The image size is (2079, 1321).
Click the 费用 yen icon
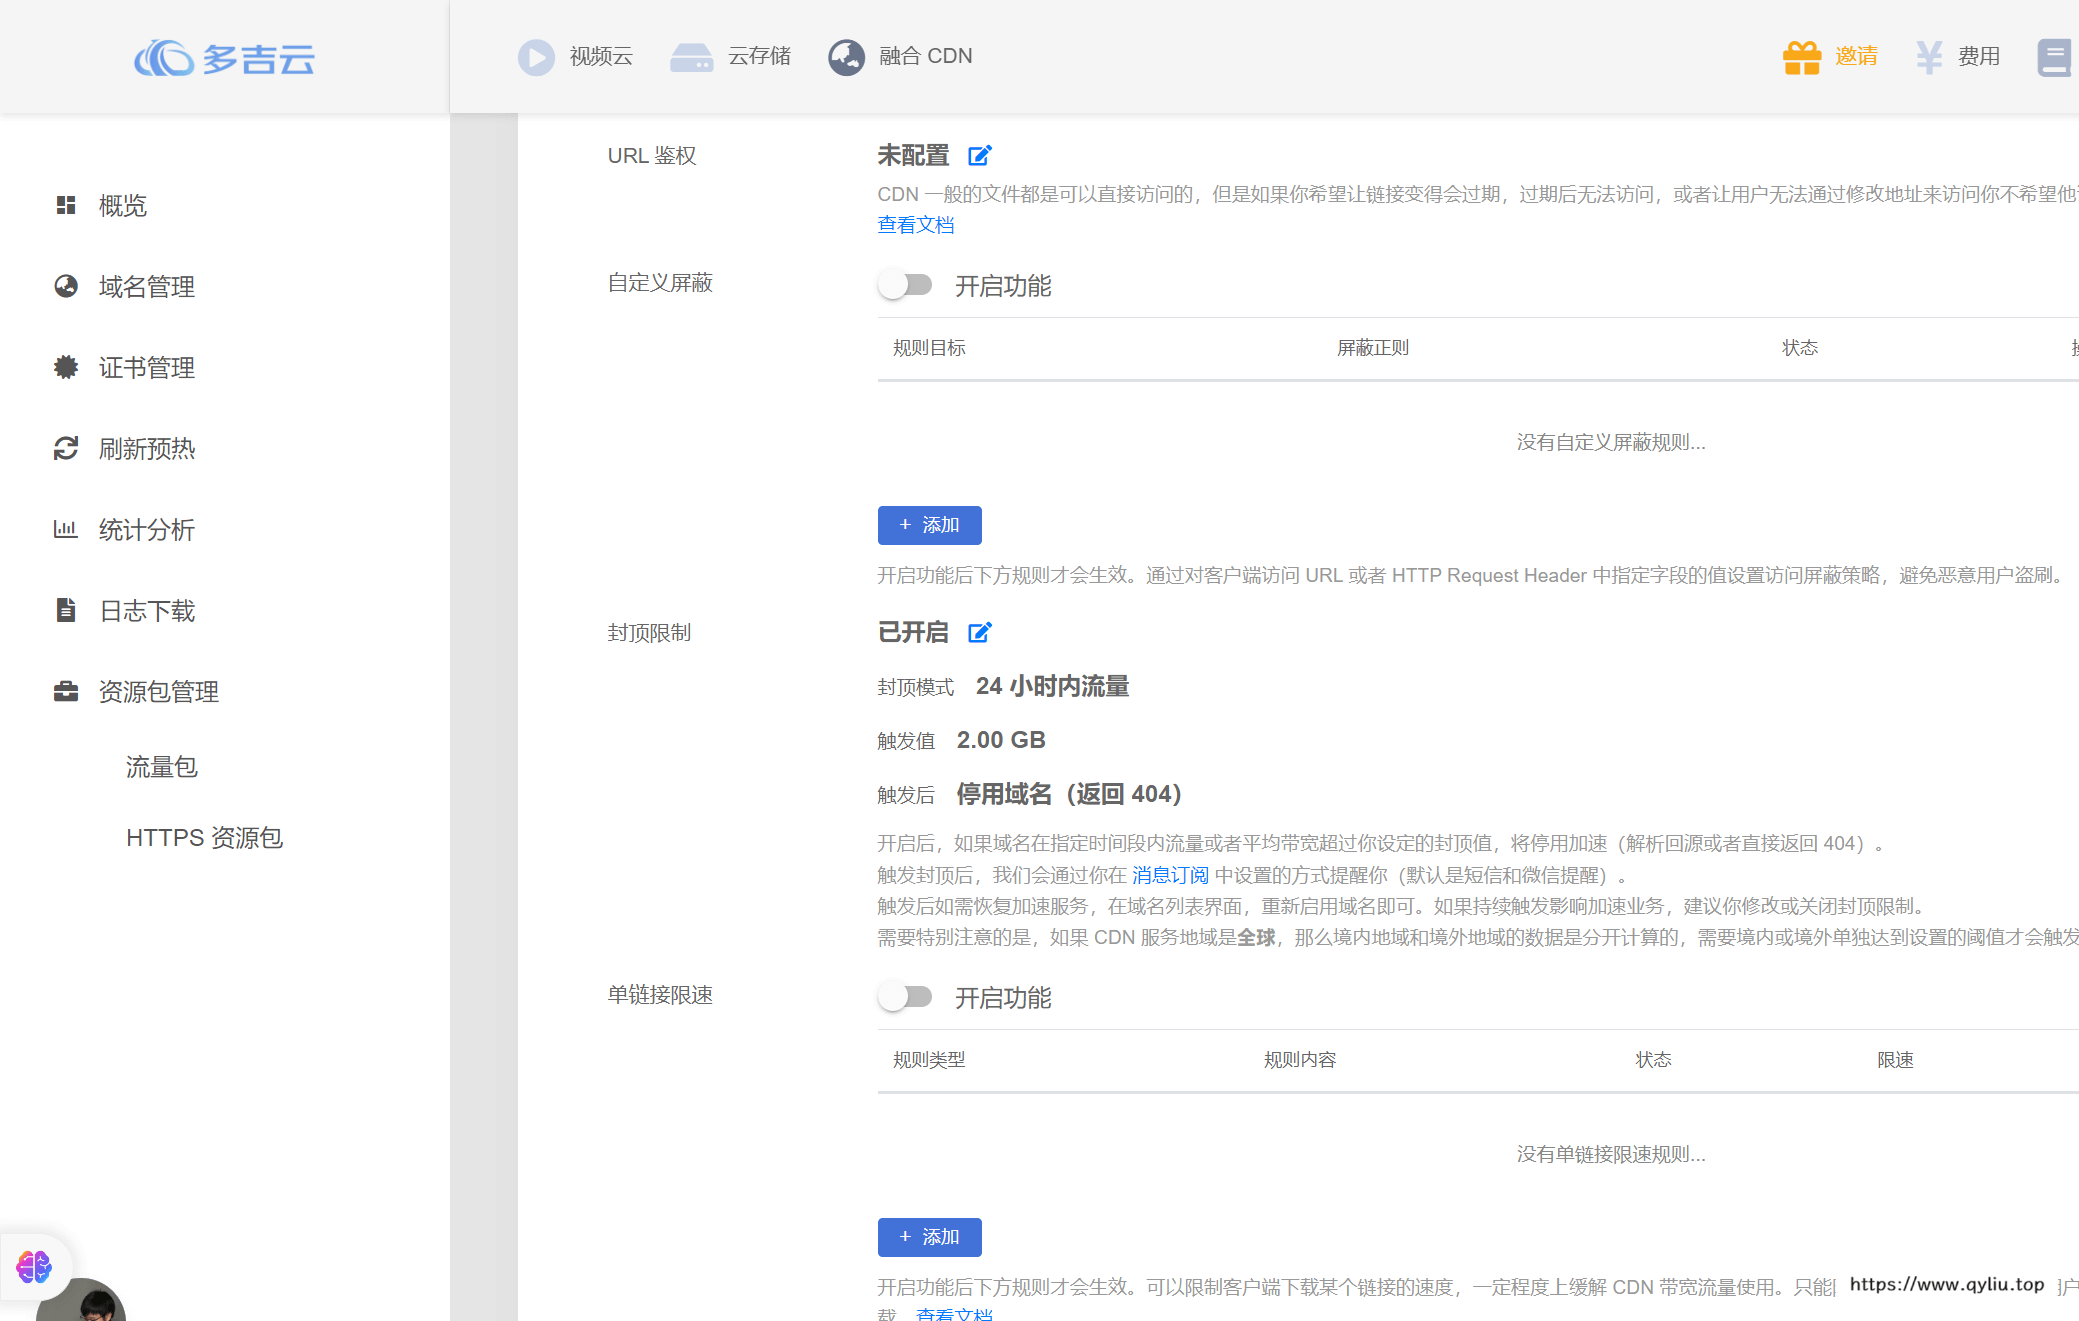click(1929, 57)
